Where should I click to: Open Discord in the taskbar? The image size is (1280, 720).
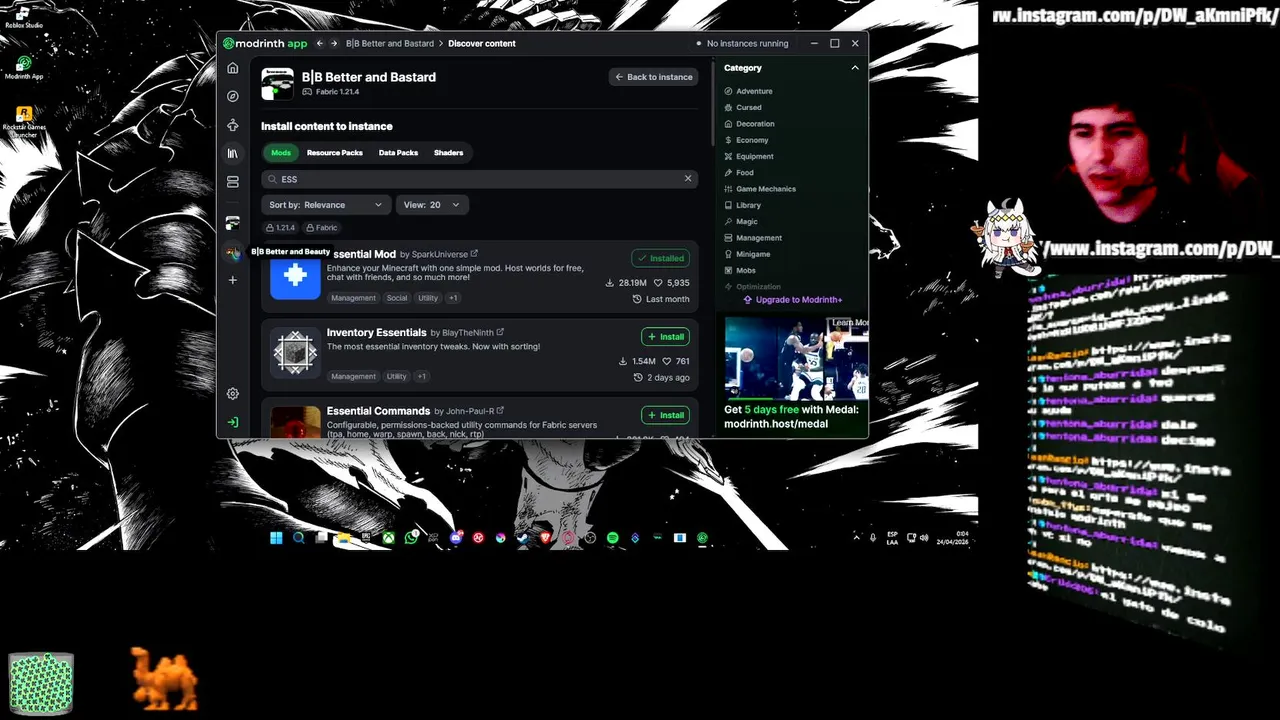pos(456,538)
